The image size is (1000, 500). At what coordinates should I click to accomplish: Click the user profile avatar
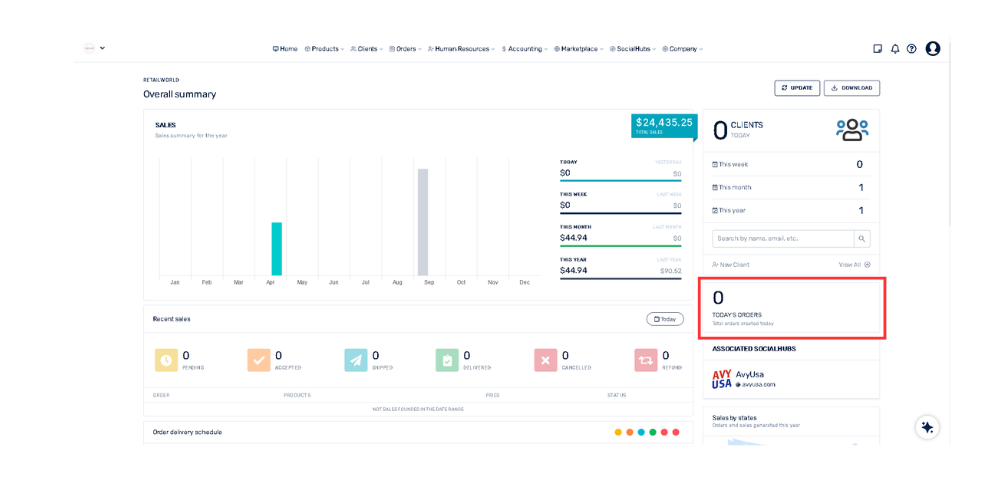pos(933,49)
